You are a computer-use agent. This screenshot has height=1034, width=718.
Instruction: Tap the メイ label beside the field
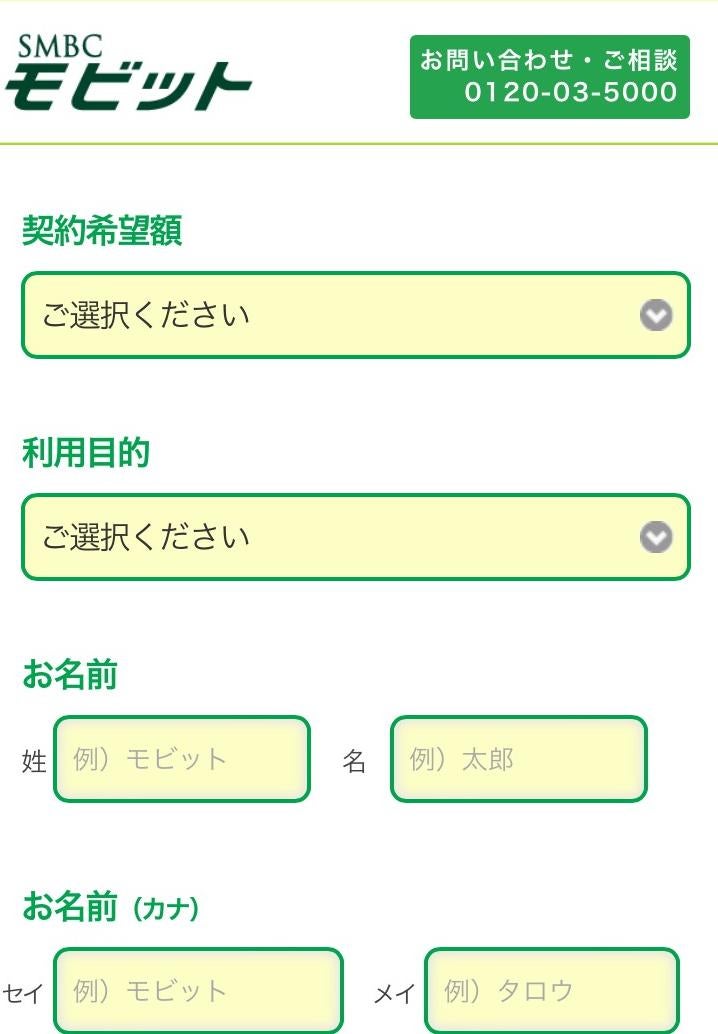click(x=394, y=993)
